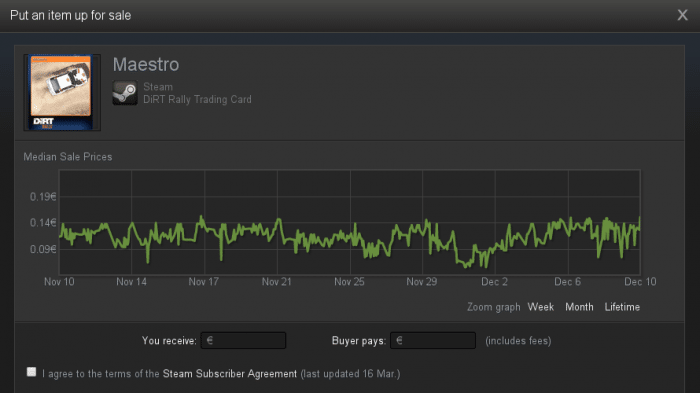Click the Zoom graph label
The width and height of the screenshot is (700, 393).
tap(494, 307)
